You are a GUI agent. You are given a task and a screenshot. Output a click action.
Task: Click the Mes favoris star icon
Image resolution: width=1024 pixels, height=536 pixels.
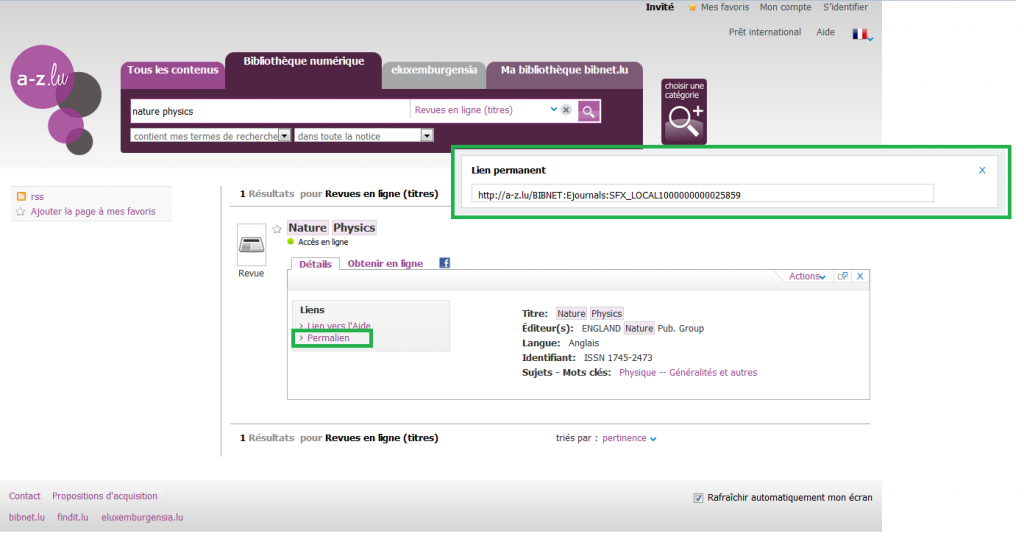pyautogui.click(x=692, y=7)
